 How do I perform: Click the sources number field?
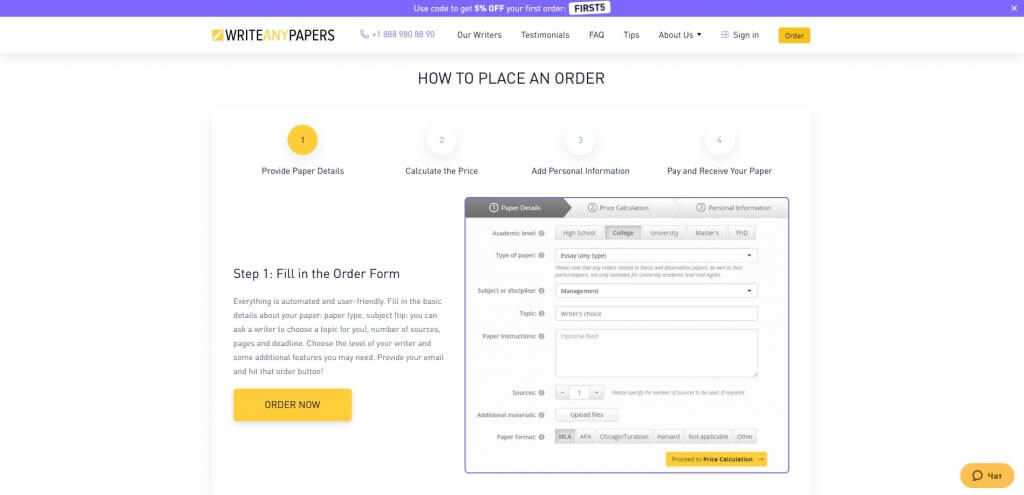pos(580,392)
